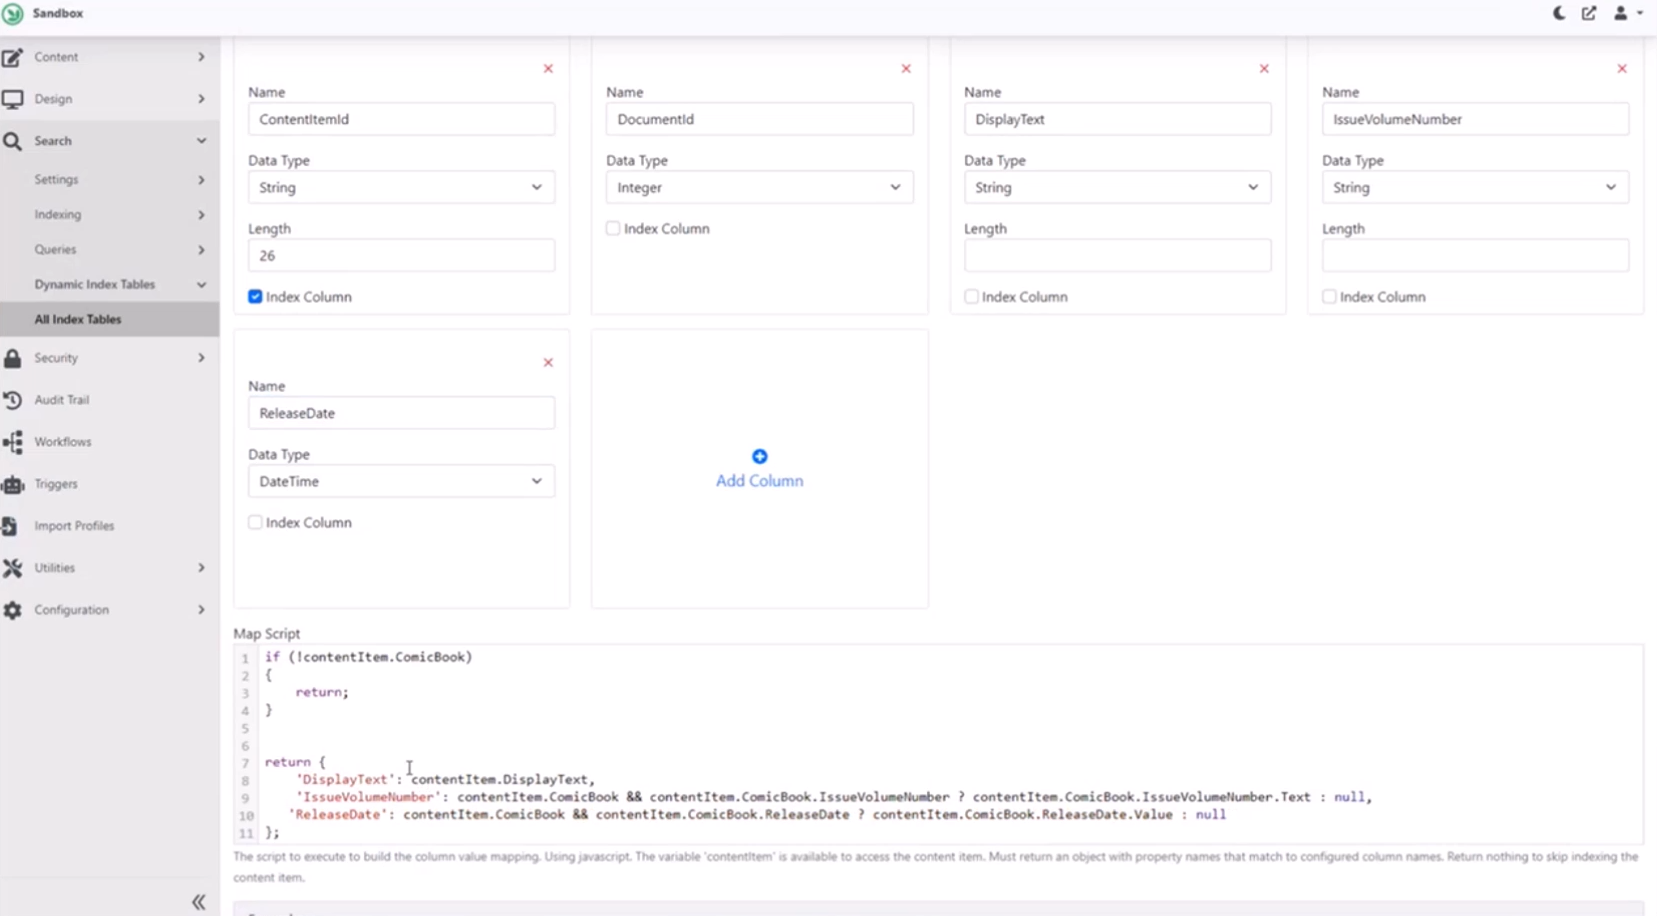Open Data Type dropdown for DisplayText
Screen dimensions: 1657x916
1117,187
